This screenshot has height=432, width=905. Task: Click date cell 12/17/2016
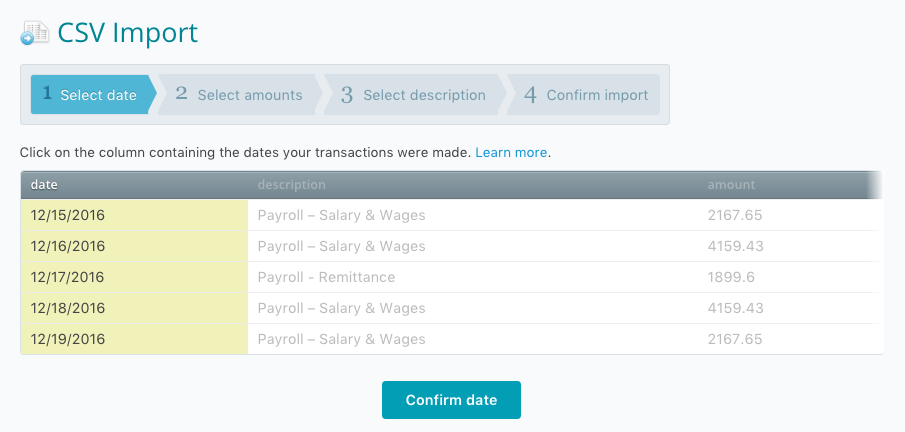pos(68,277)
